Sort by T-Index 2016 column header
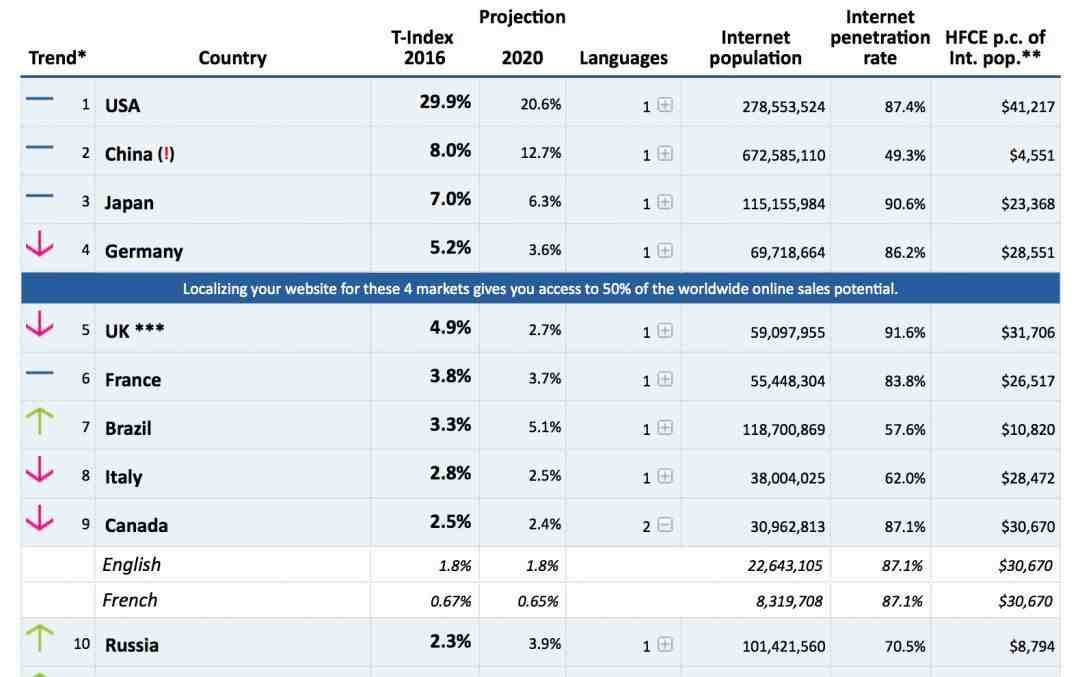The width and height of the screenshot is (1080, 677). coord(423,48)
